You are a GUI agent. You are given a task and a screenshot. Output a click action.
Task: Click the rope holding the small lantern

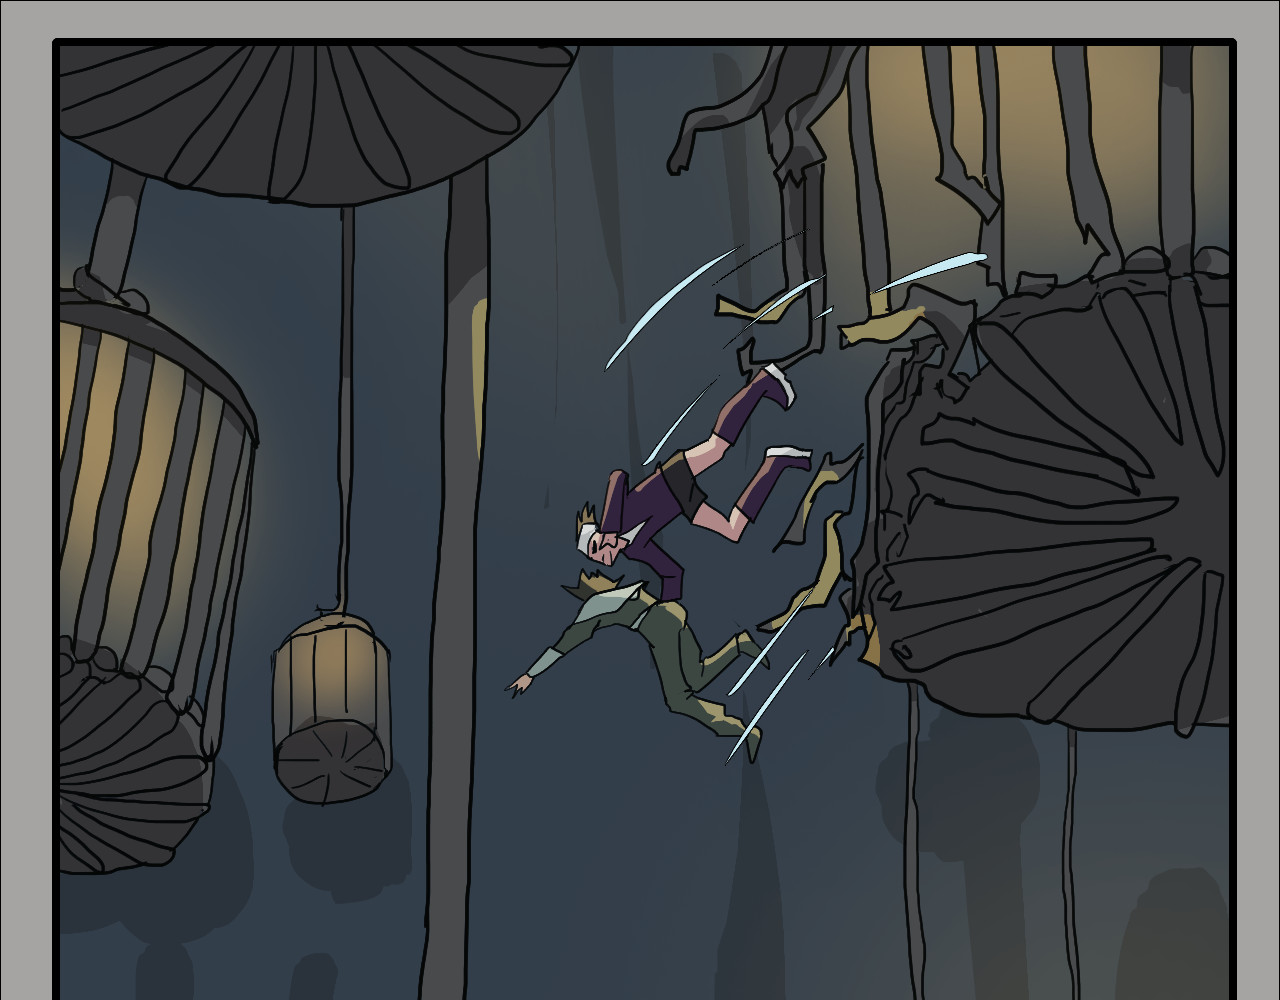tap(347, 410)
